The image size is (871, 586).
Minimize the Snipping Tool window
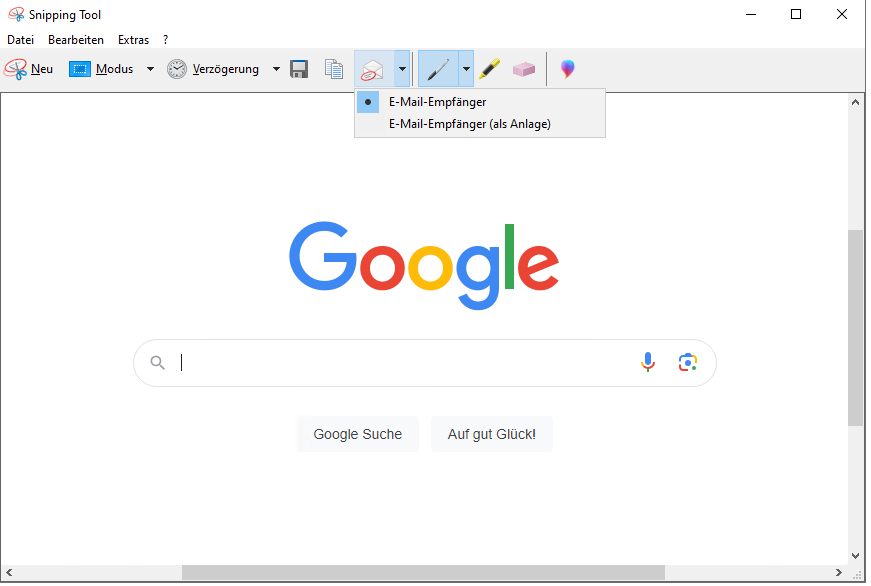(751, 14)
